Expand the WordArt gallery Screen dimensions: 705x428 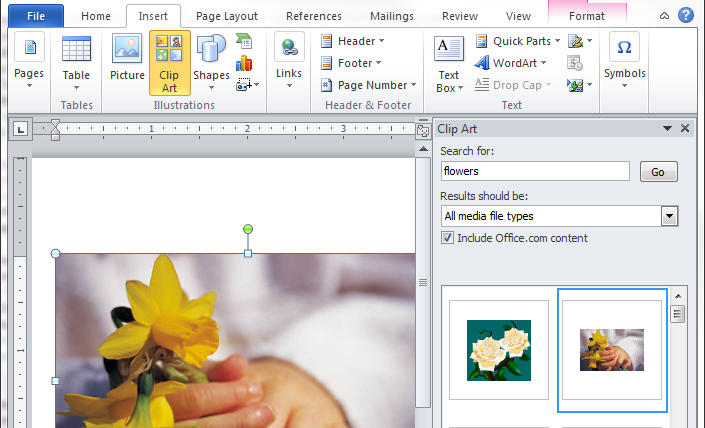[510, 63]
